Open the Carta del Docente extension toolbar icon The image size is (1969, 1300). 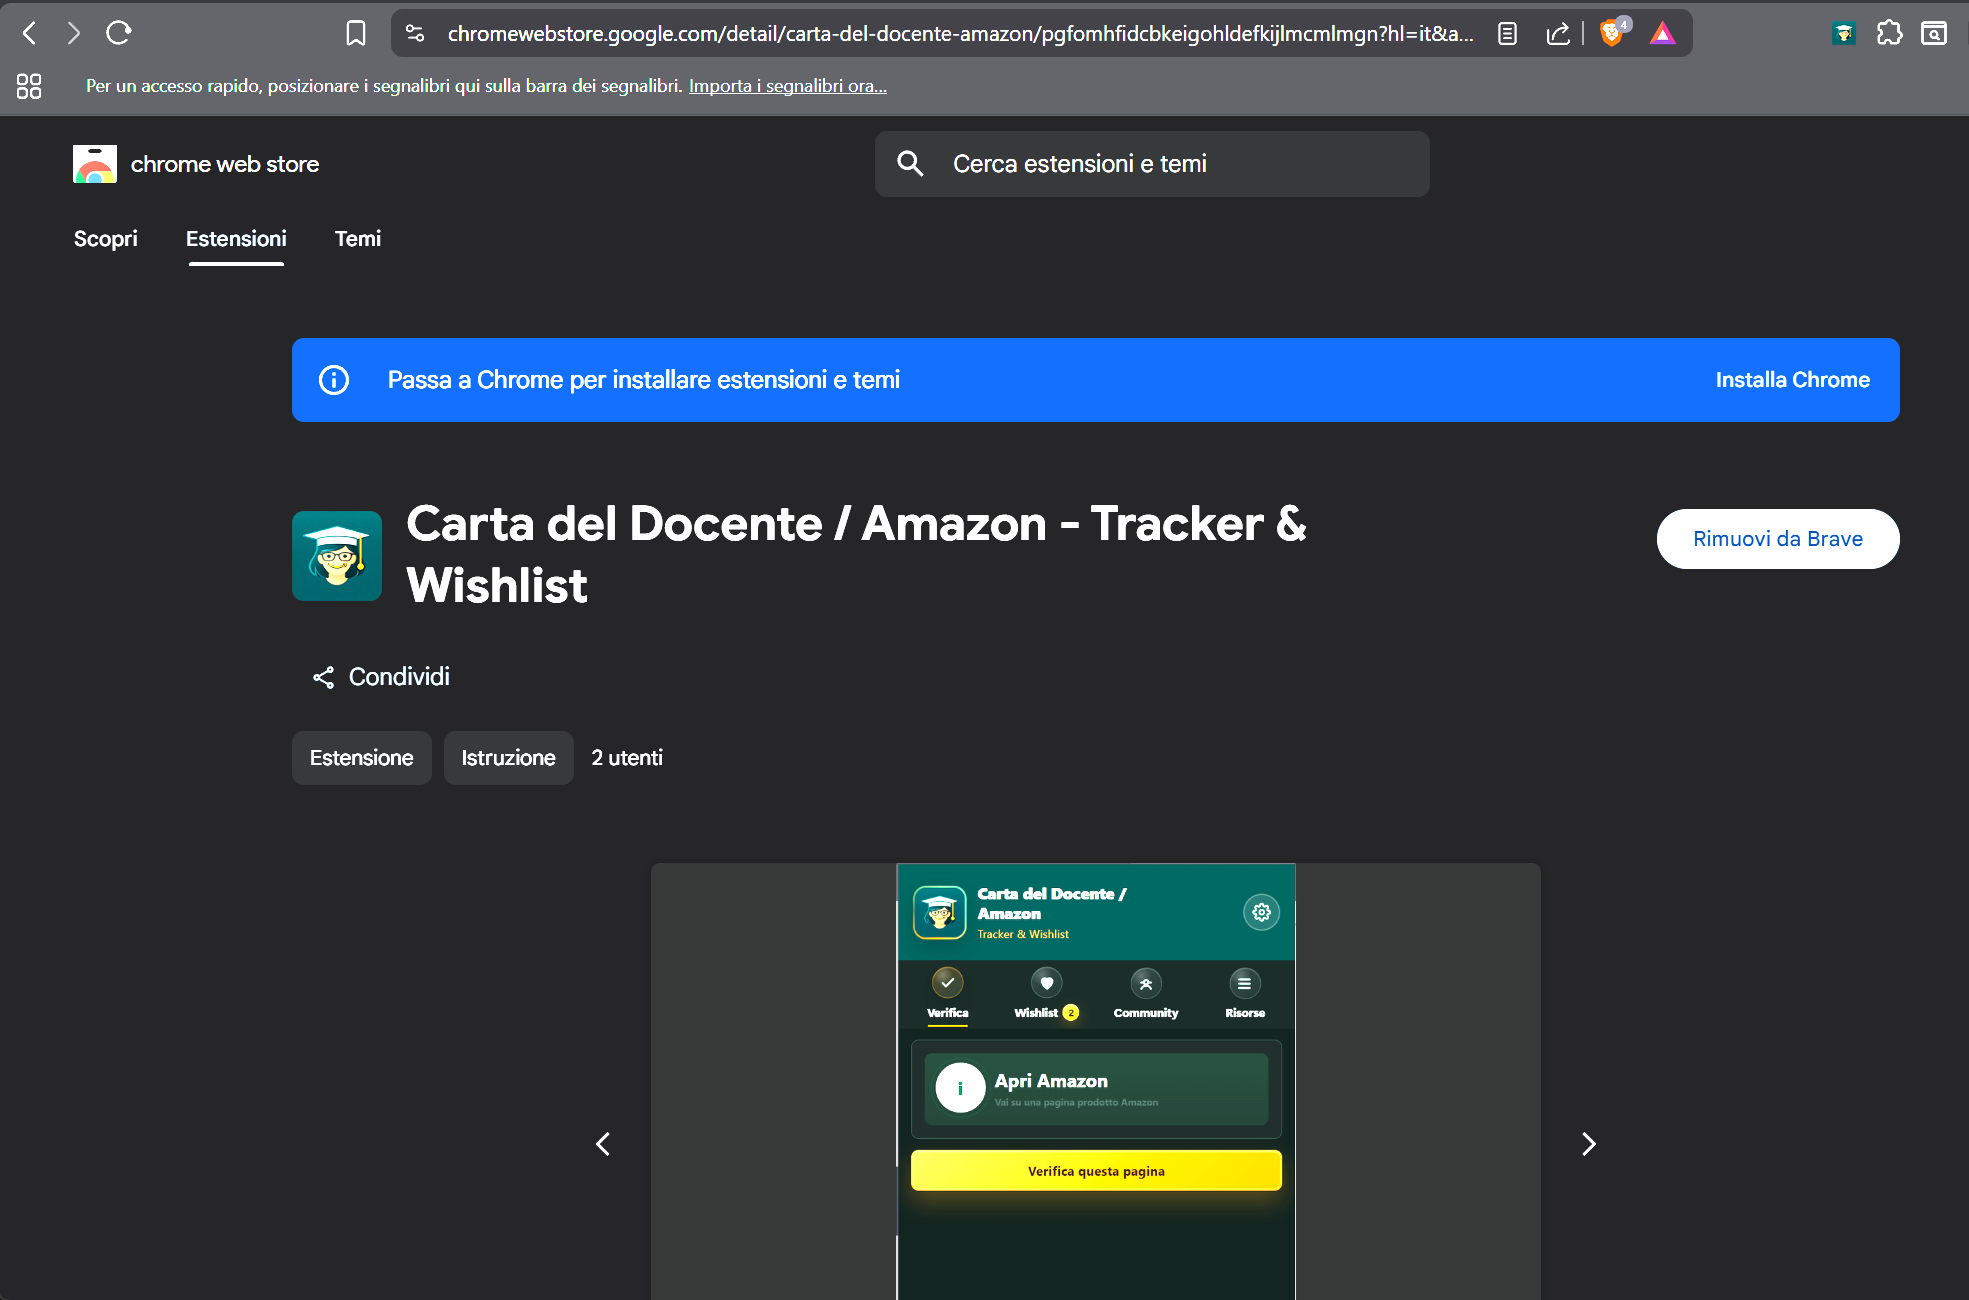point(1843,34)
